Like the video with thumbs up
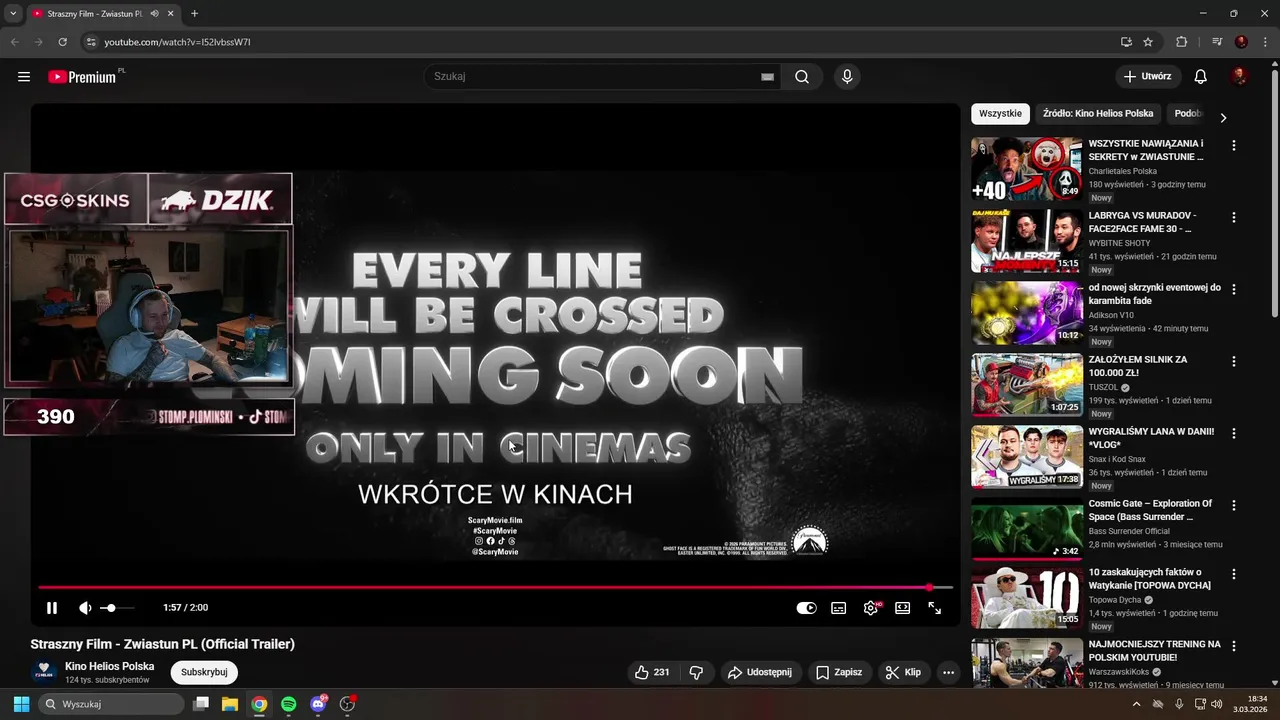The height and width of the screenshot is (720, 1280). coord(652,673)
